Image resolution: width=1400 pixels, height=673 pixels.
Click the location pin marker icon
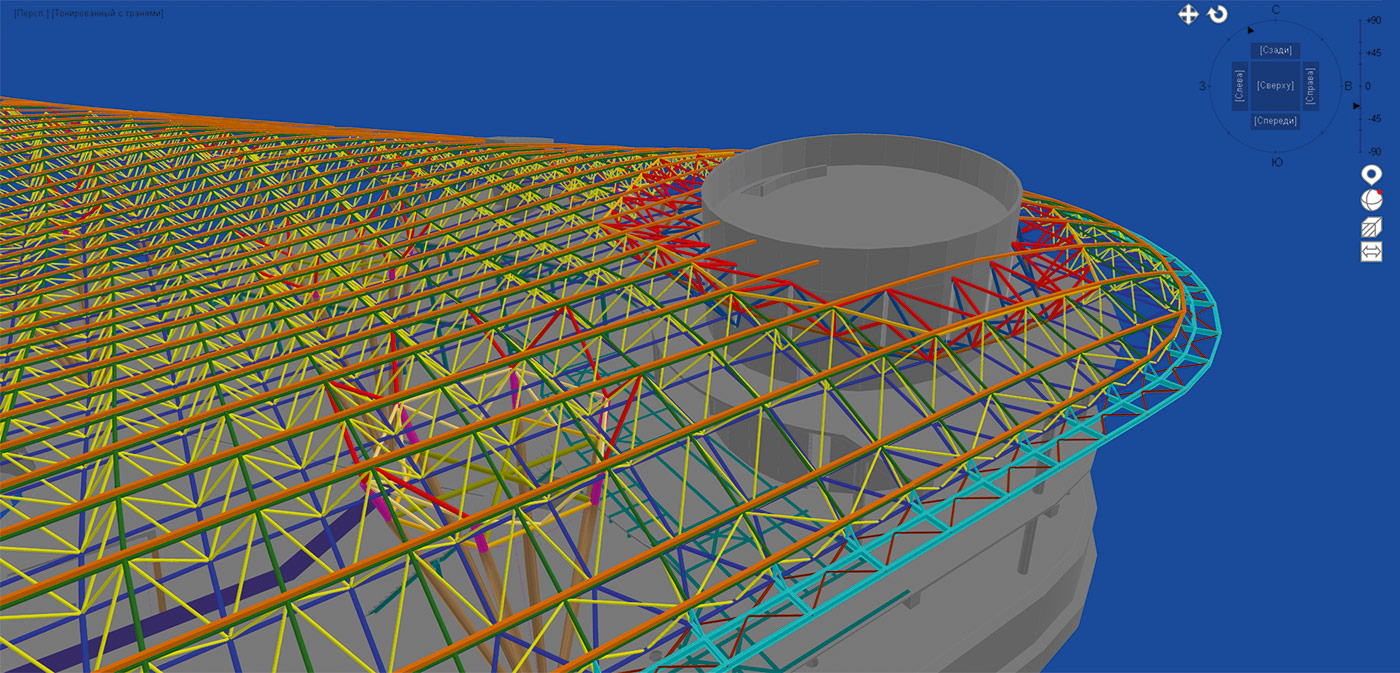(1371, 175)
